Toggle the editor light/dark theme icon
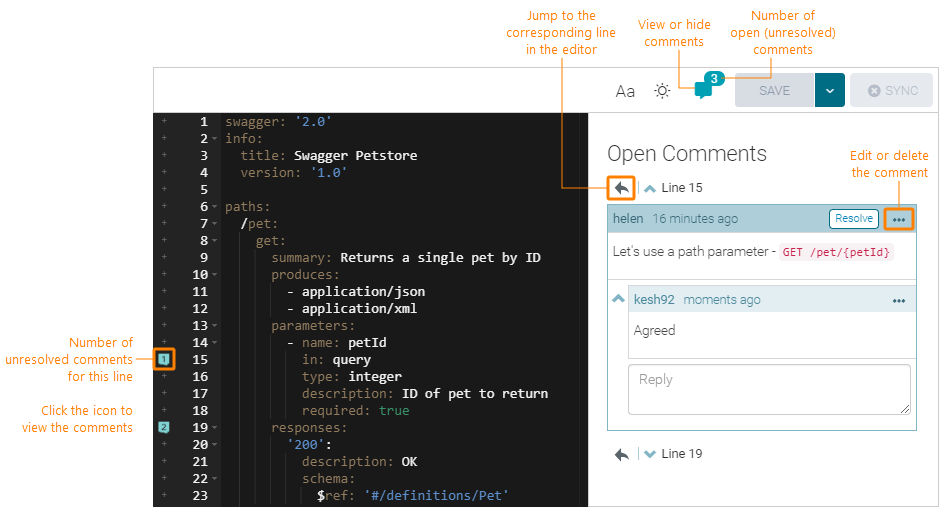The width and height of the screenshot is (943, 507). point(662,91)
